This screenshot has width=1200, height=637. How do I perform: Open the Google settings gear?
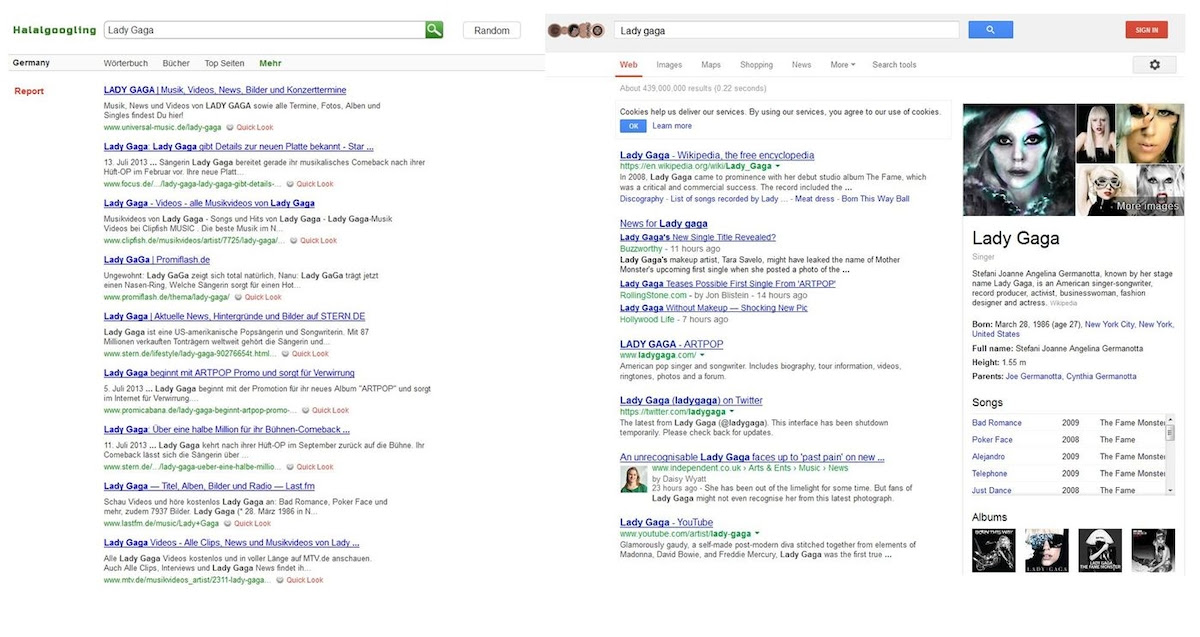pyautogui.click(x=1155, y=65)
